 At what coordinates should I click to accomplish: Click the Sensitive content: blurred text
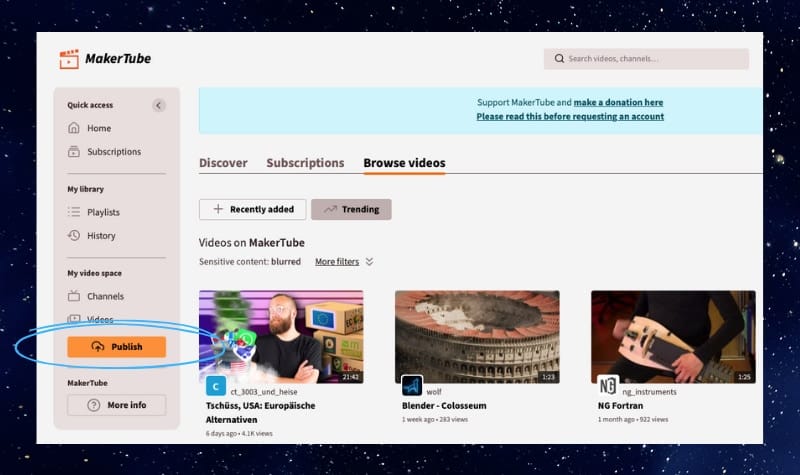tap(249, 262)
